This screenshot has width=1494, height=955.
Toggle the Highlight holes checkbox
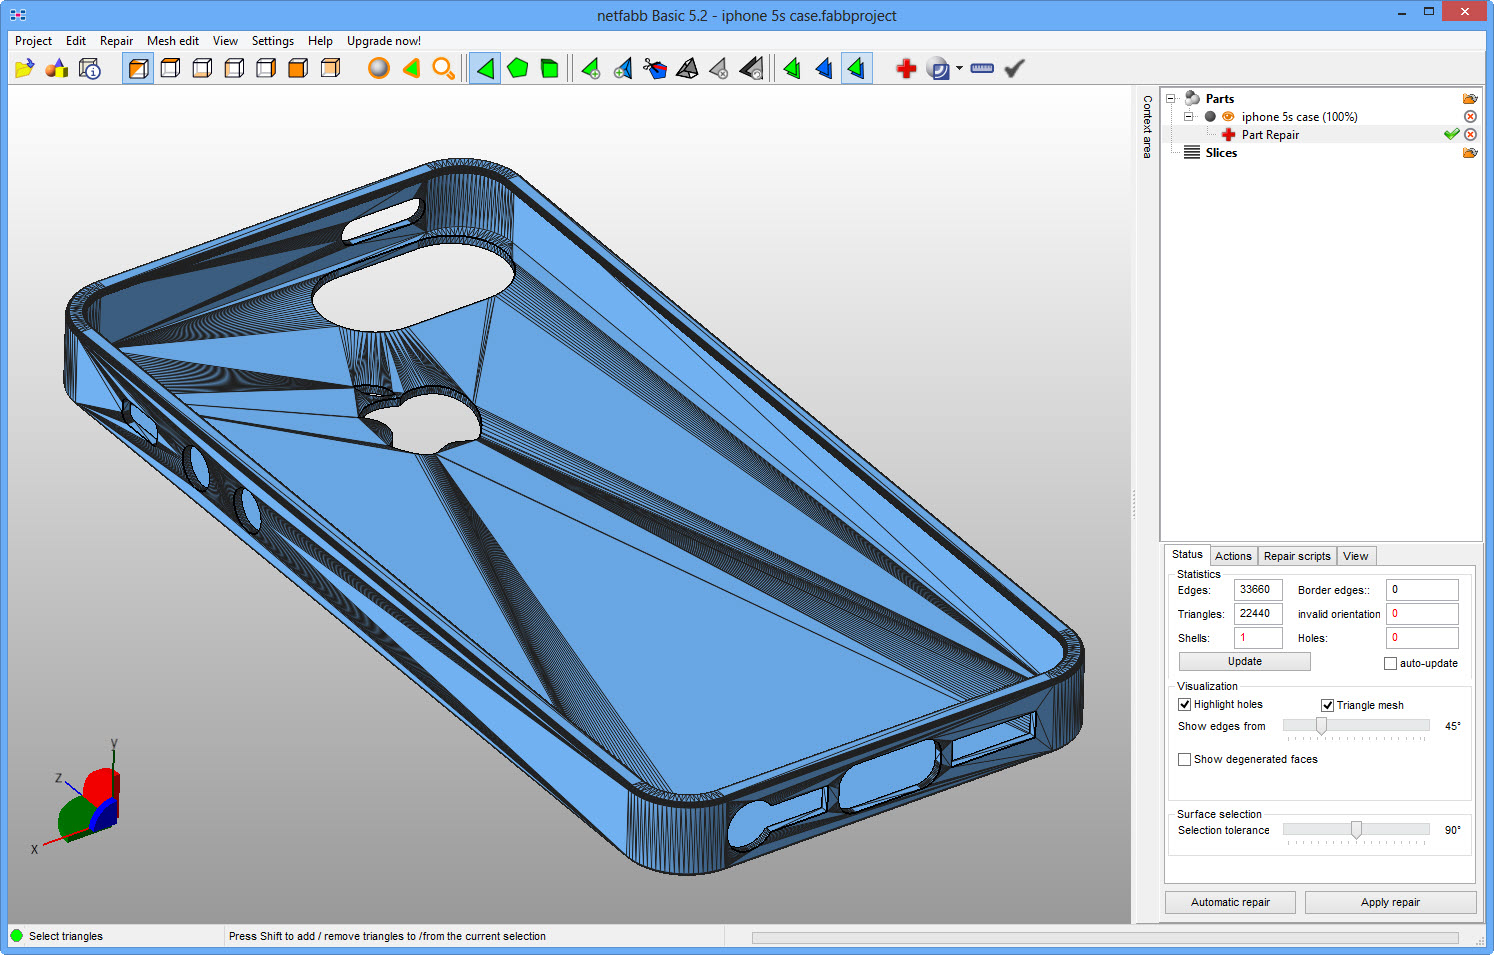(1184, 705)
